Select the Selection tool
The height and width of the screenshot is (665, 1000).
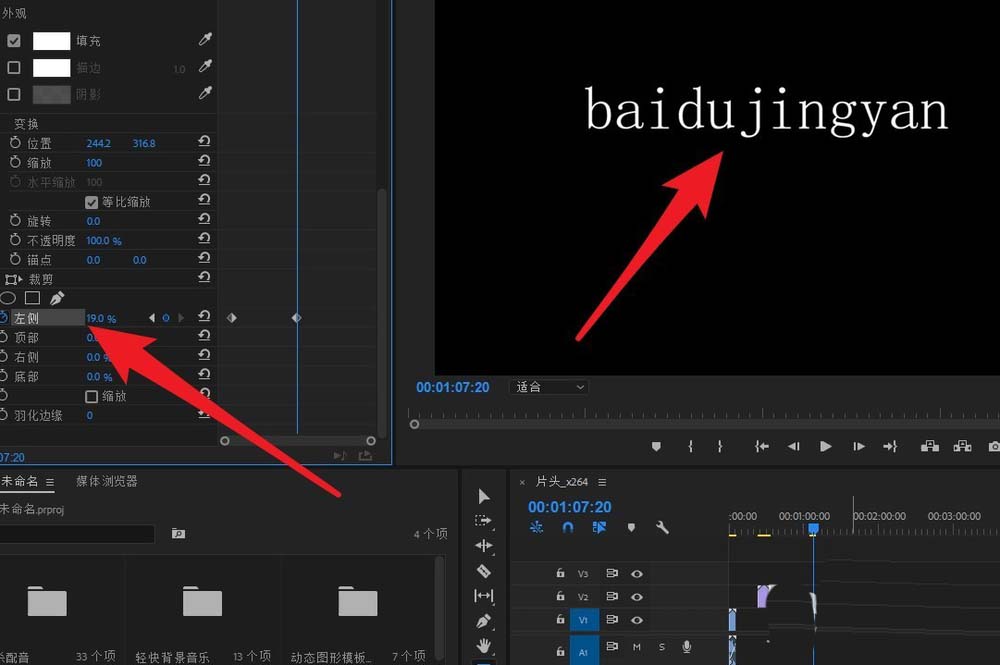483,497
